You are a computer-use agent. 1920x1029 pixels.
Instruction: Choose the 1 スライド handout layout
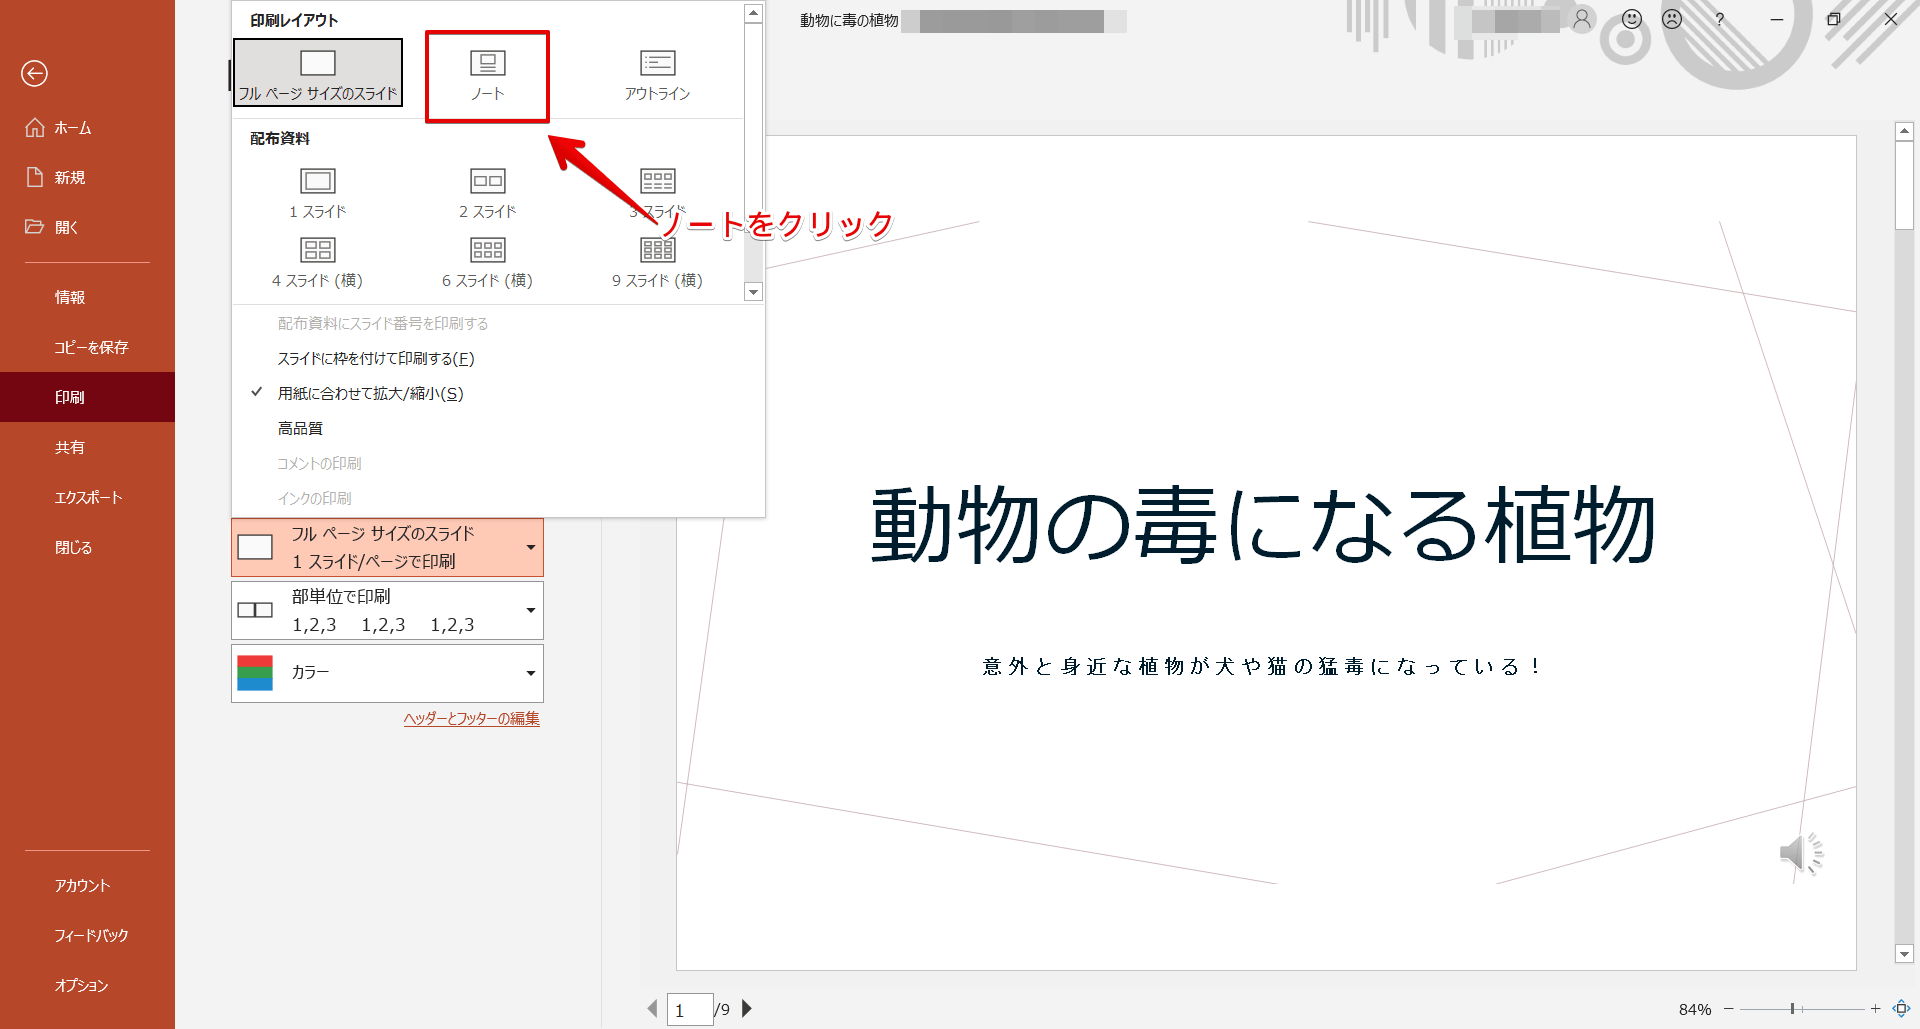coord(318,193)
